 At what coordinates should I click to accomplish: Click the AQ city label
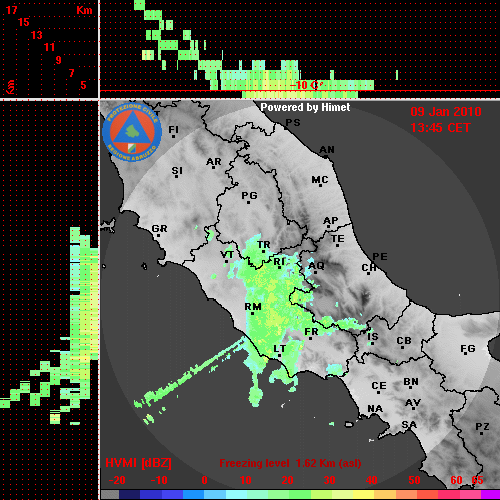coord(316,267)
